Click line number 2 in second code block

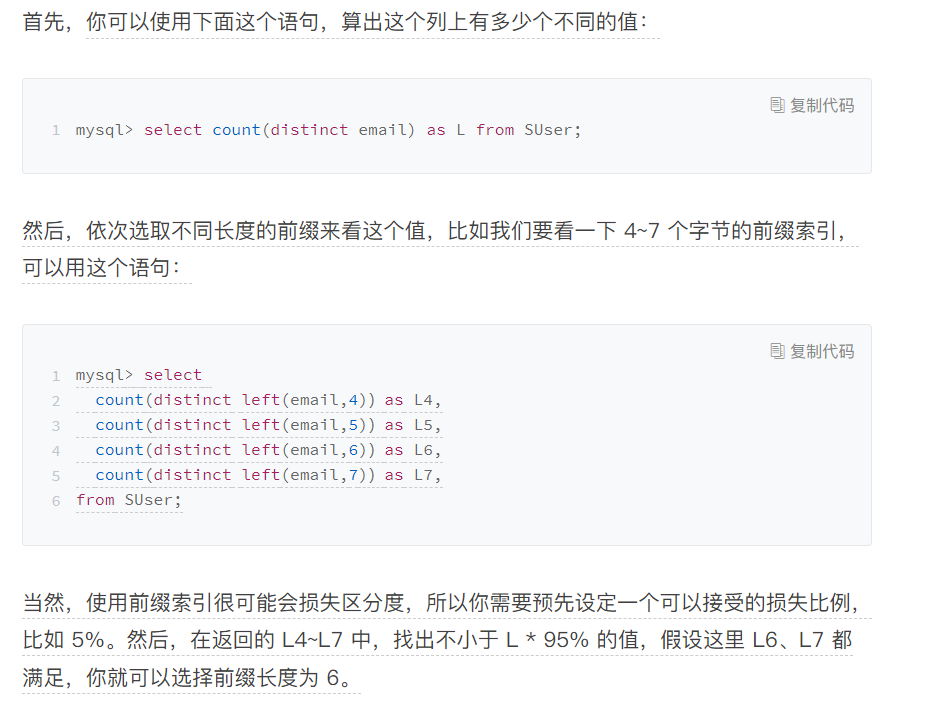56,401
